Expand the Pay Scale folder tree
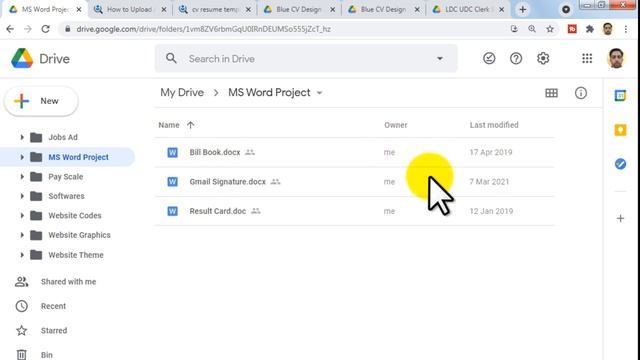The width and height of the screenshot is (640, 360). click(x=22, y=177)
